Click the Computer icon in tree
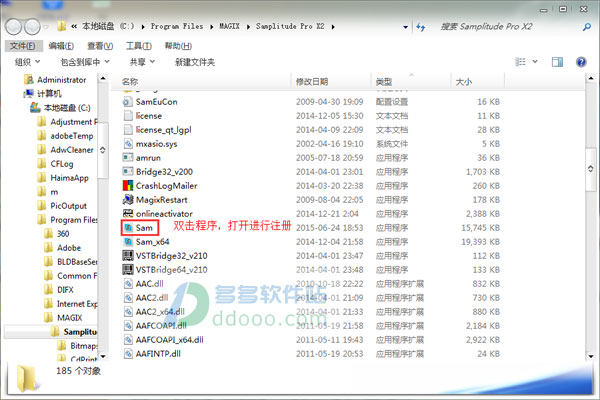Screen dimensions: 600x400 [29, 94]
